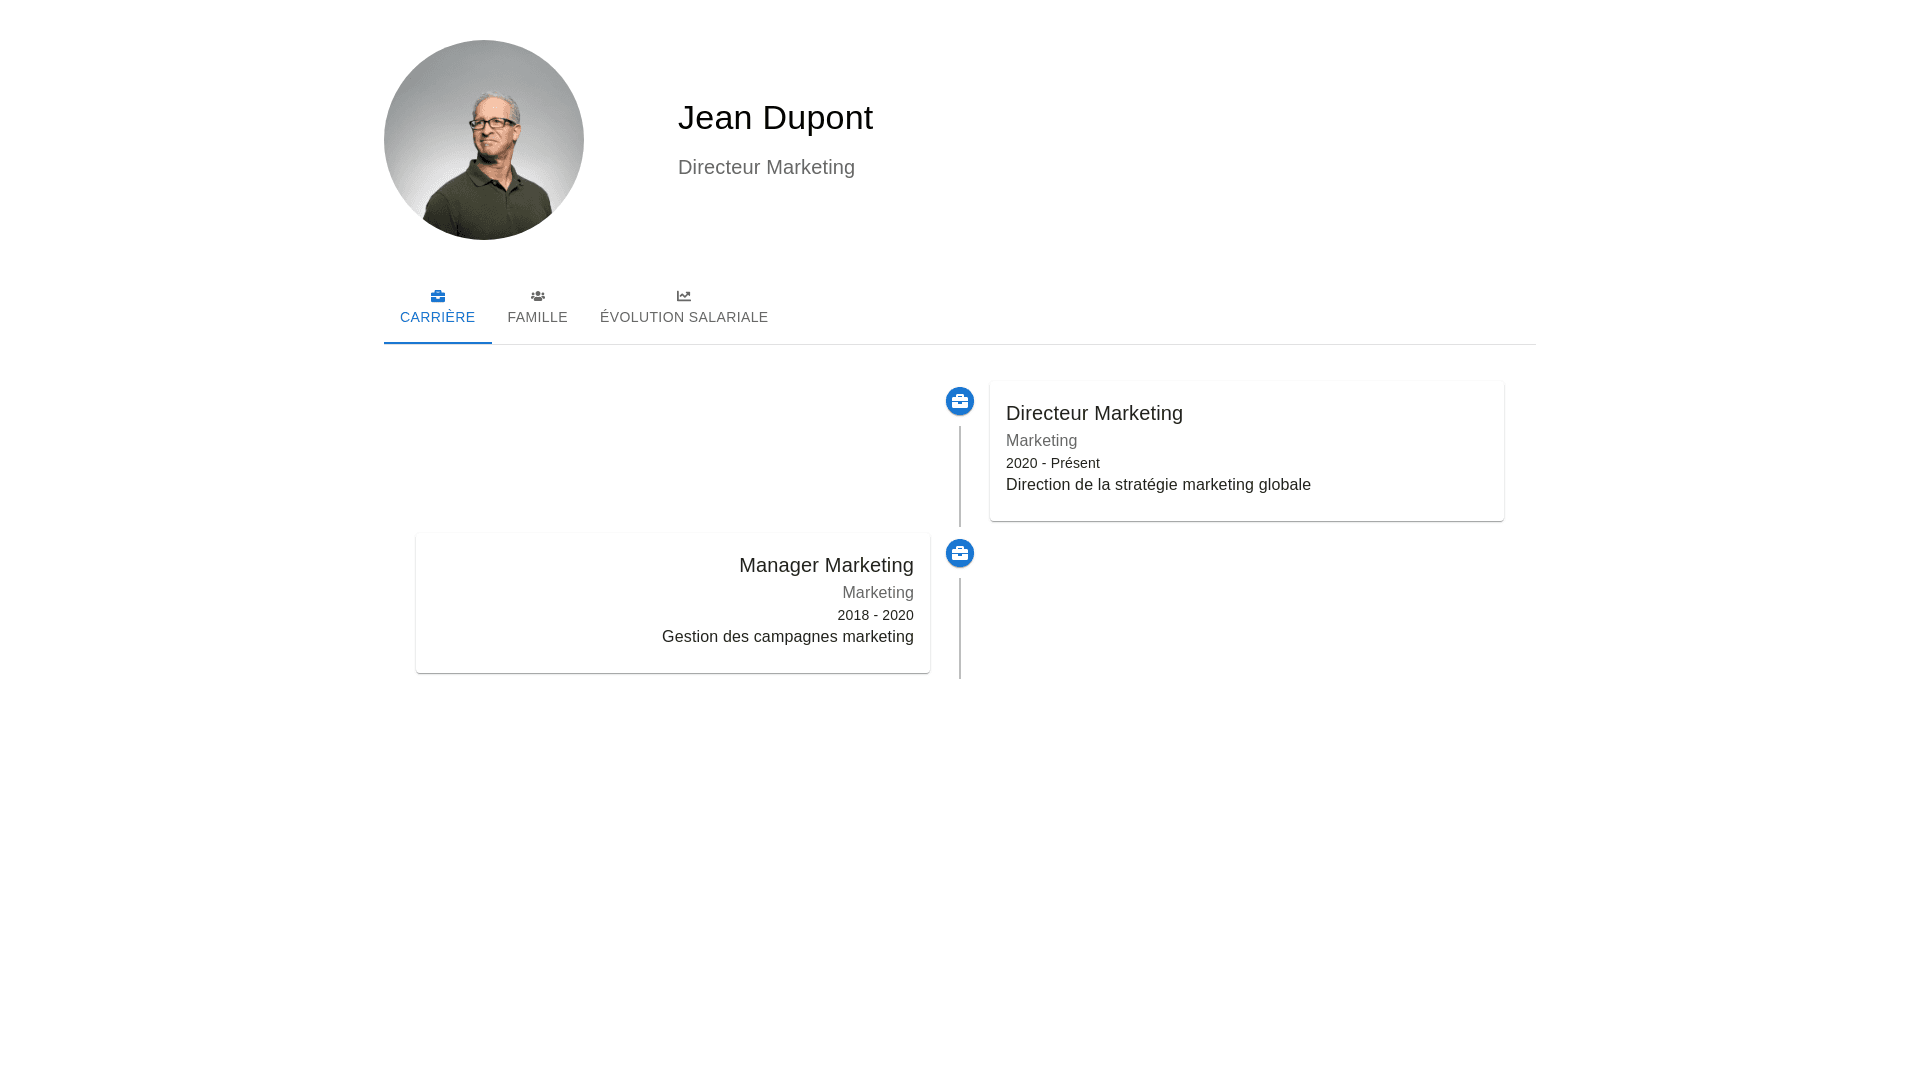Click the "2018 - 2020" date text

pos(875,615)
